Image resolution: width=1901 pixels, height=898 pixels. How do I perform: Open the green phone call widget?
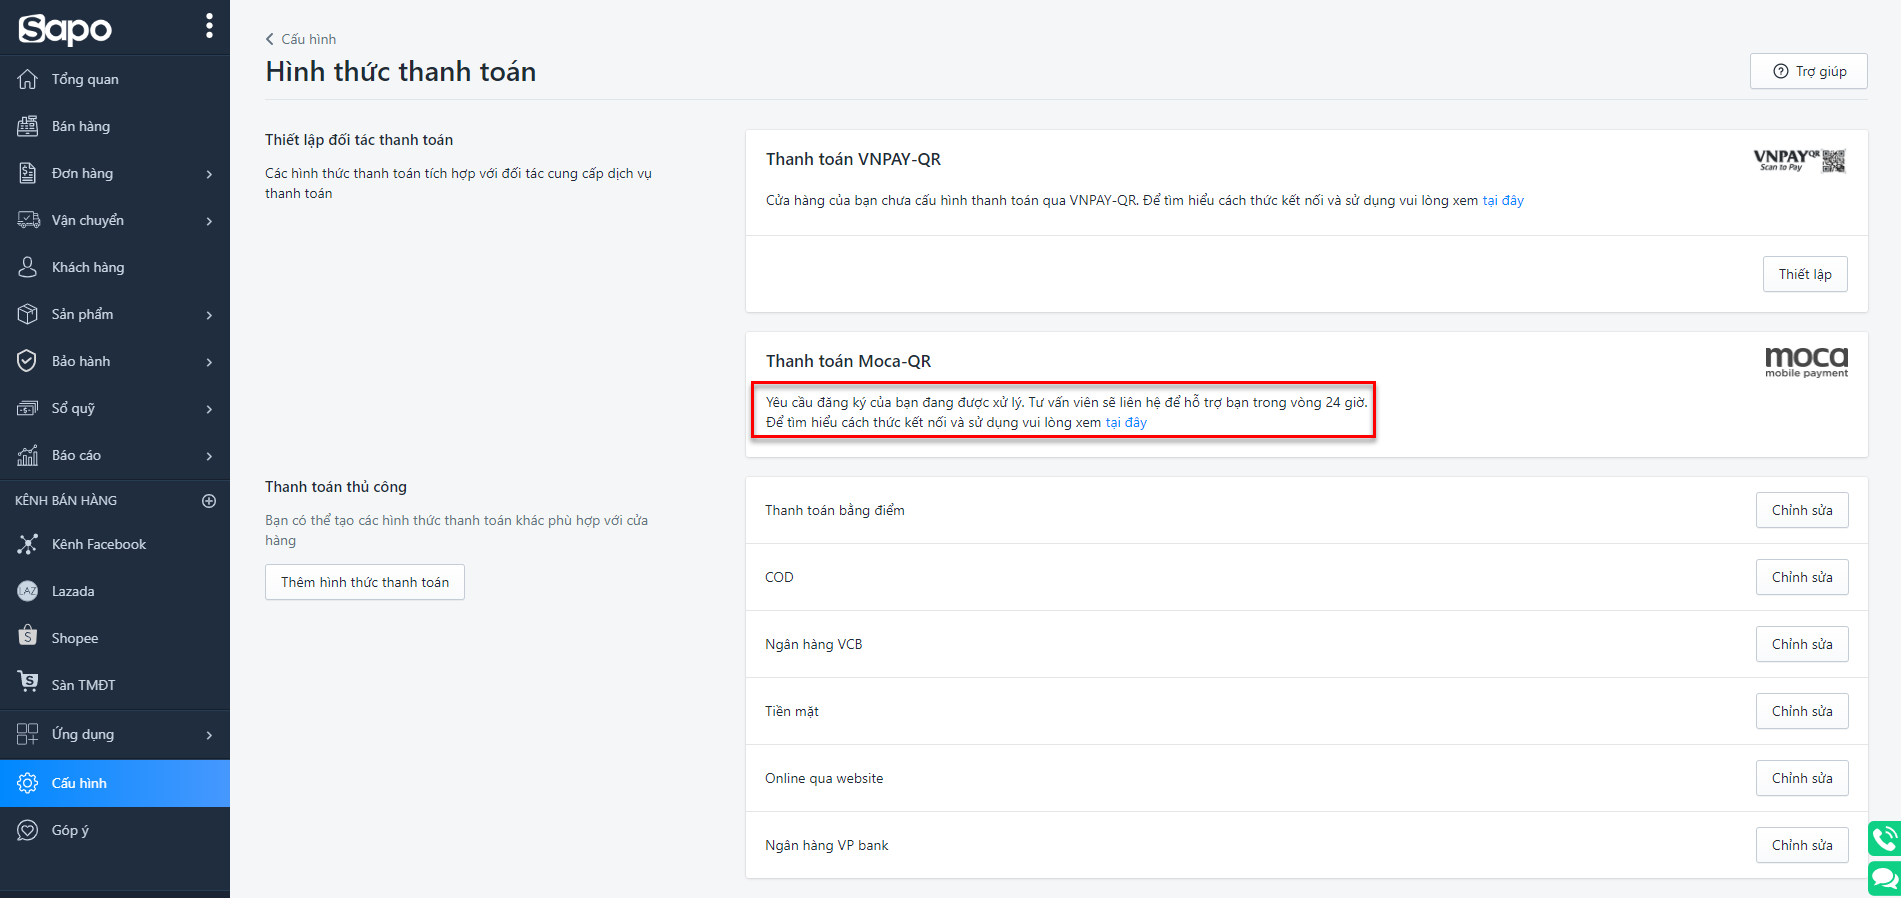(1884, 838)
